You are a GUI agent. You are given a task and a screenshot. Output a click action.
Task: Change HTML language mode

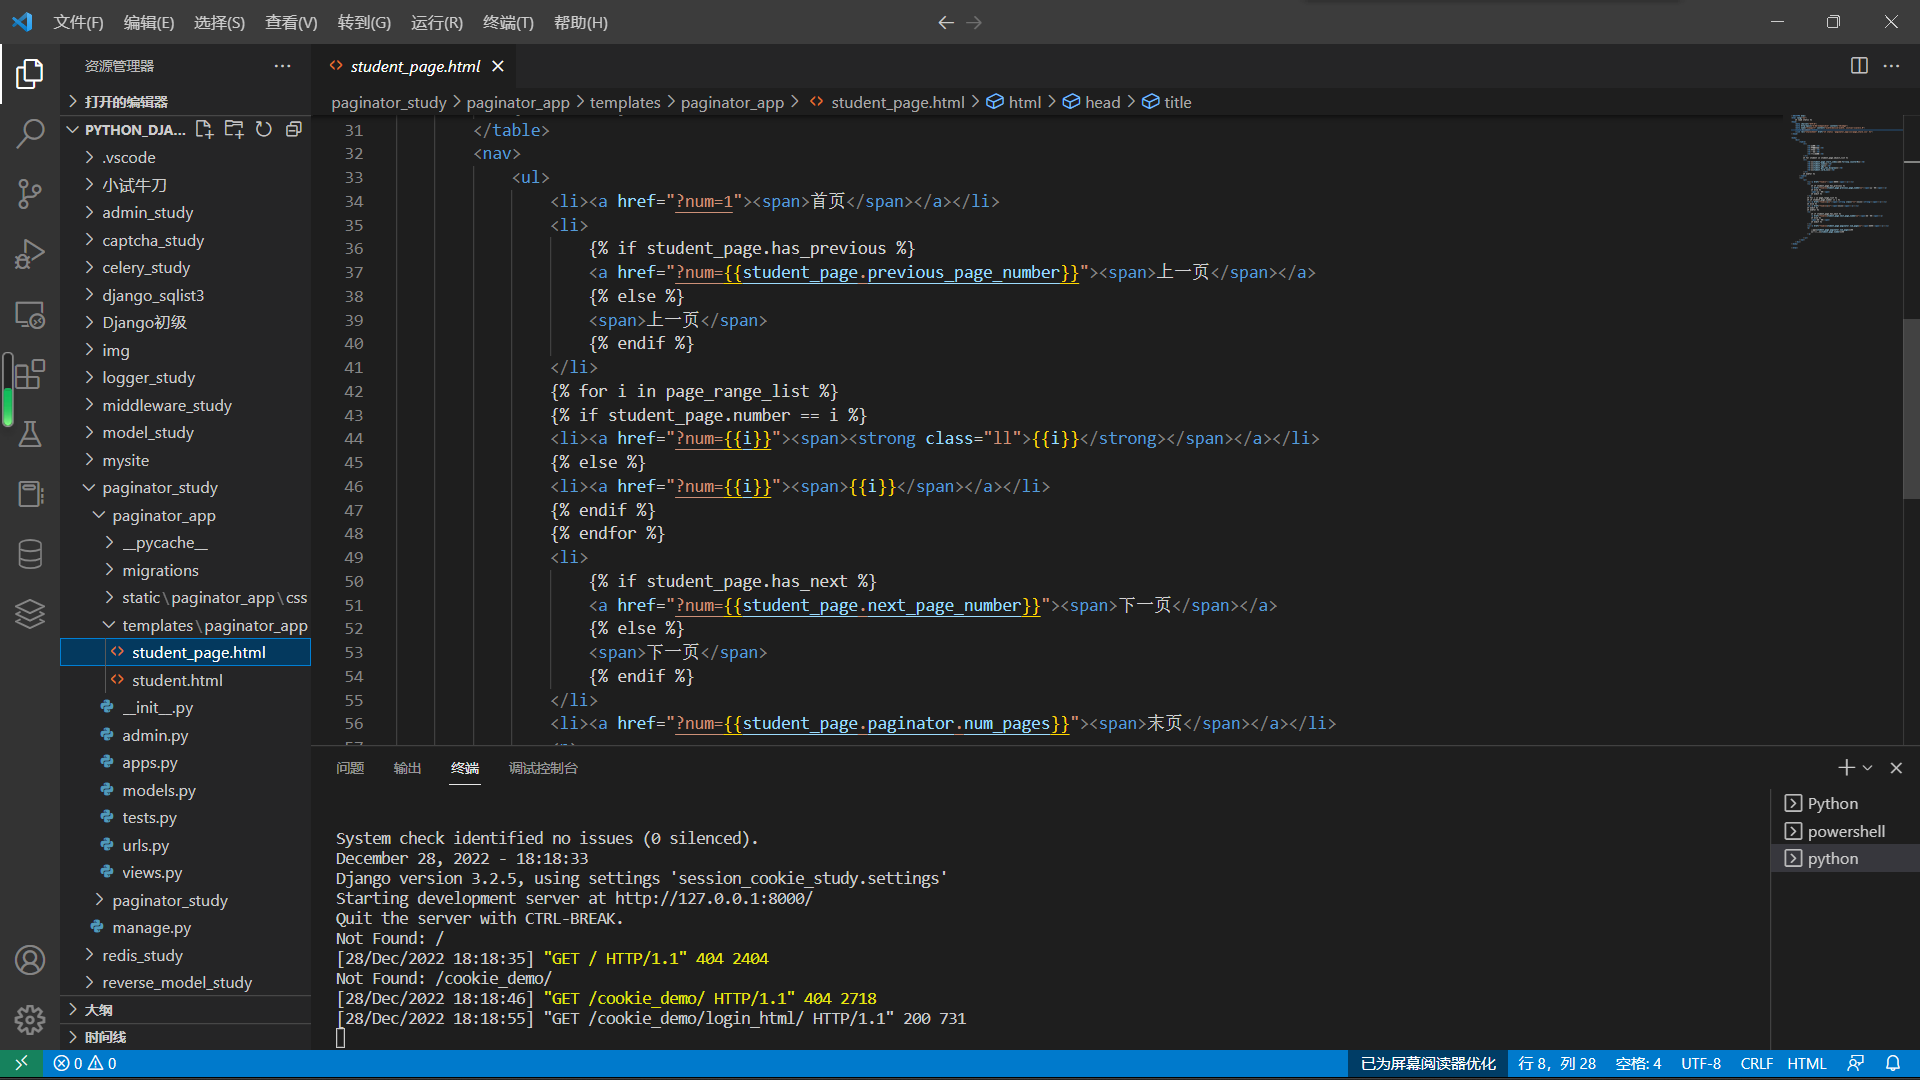point(1807,1064)
